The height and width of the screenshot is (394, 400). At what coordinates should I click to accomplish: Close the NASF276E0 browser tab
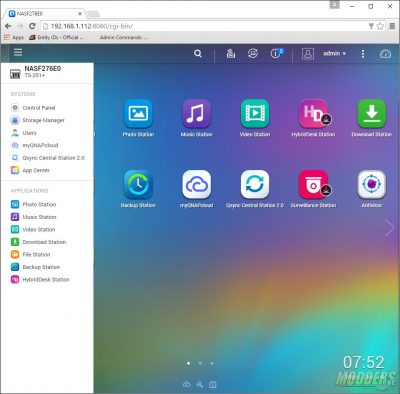pos(80,14)
